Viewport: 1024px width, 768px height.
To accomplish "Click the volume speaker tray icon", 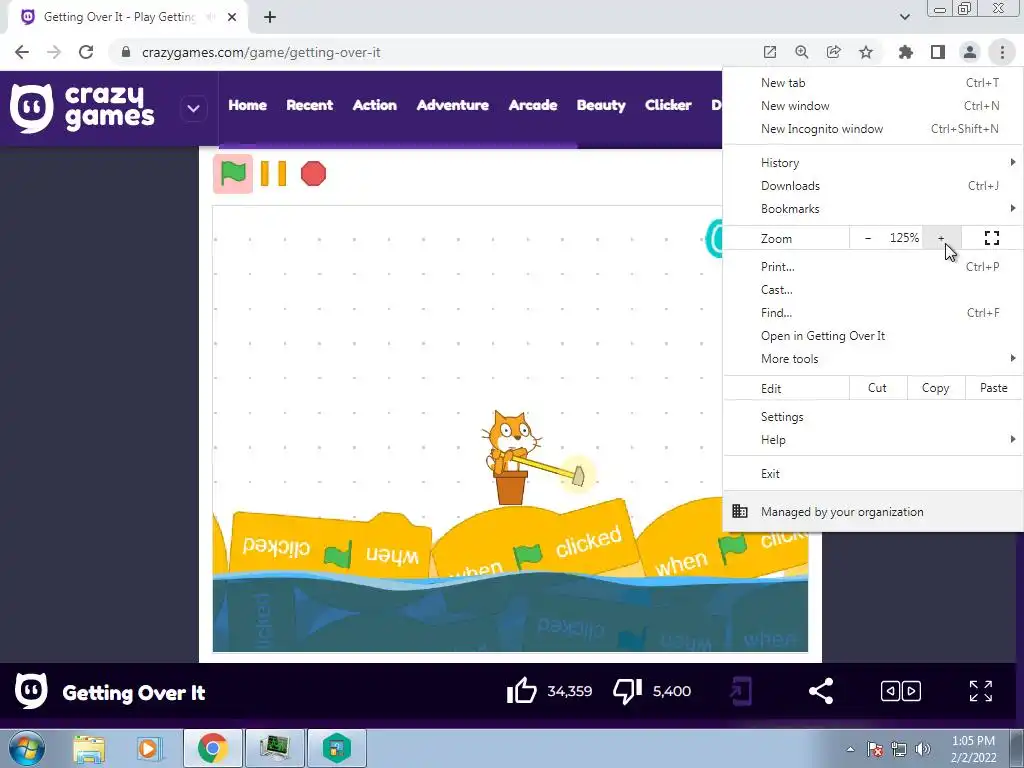I will tap(923, 748).
